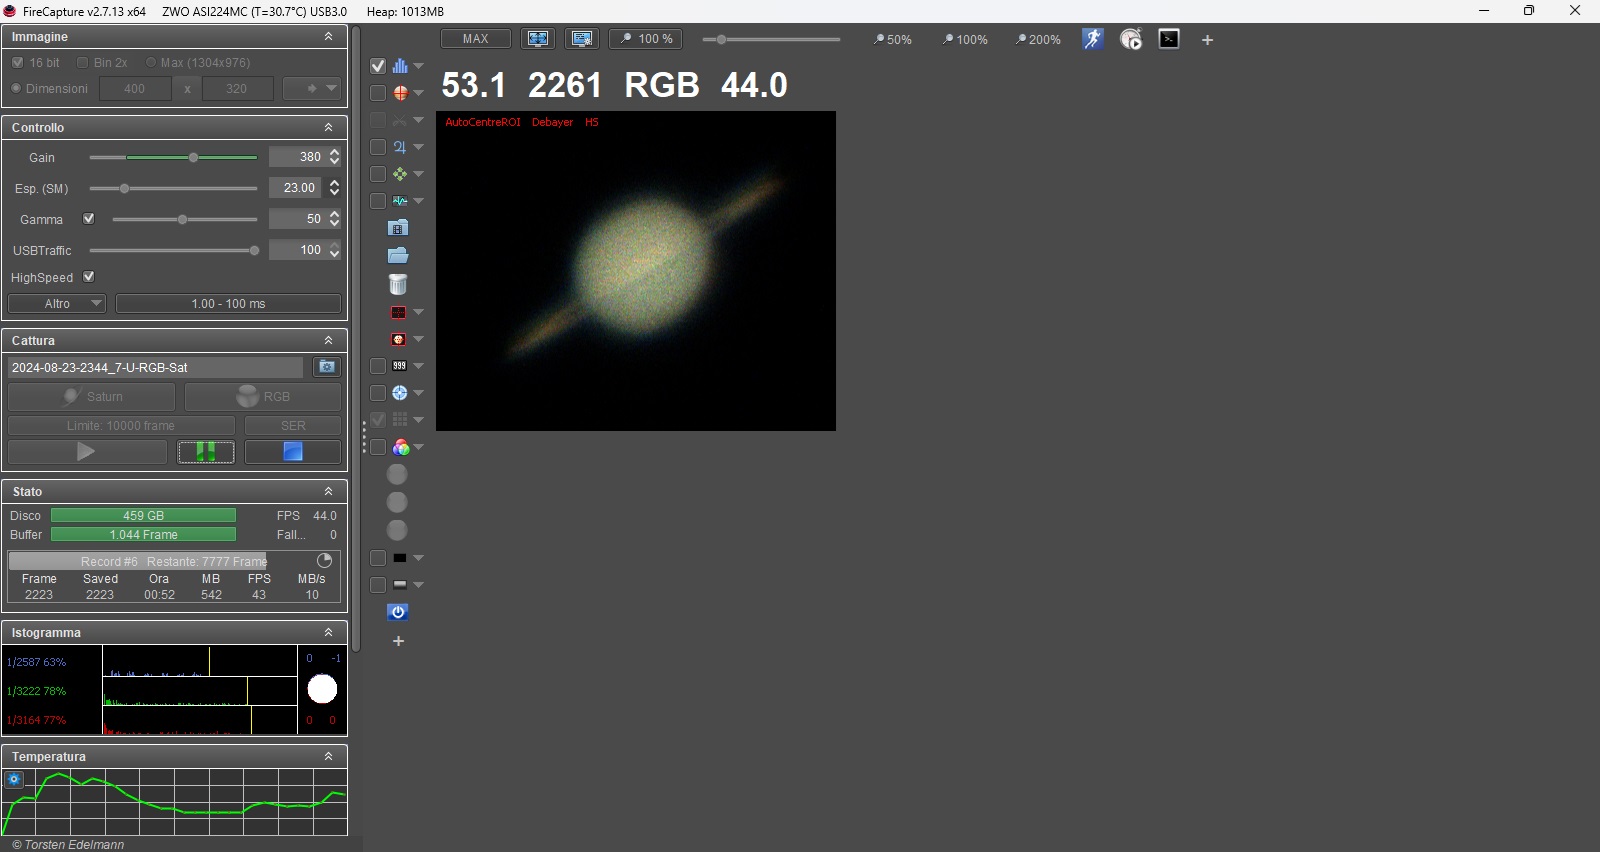Set zoom to the 50% preset
This screenshot has height=852, width=1600.
point(892,40)
